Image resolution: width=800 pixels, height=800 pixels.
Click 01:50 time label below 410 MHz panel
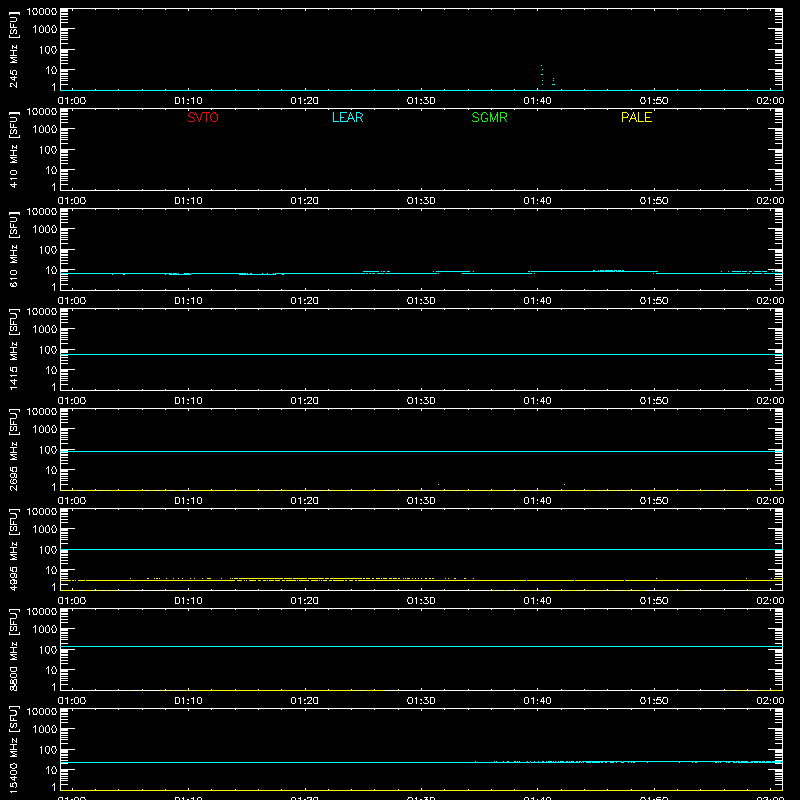654,201
